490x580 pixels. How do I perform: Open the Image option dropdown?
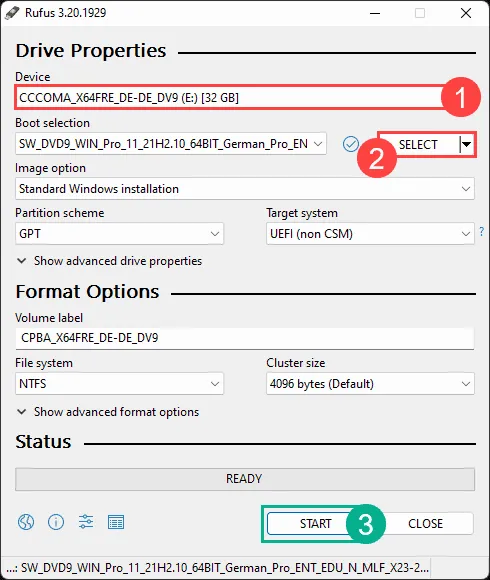(x=245, y=189)
